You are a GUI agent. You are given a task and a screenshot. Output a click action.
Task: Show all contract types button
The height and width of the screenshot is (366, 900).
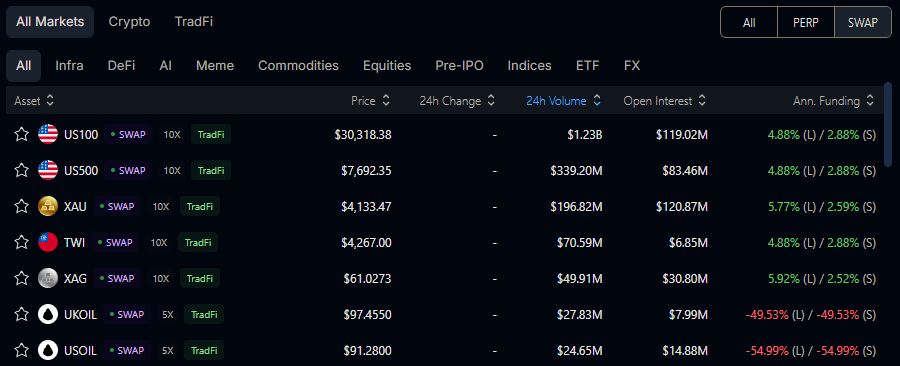click(748, 22)
